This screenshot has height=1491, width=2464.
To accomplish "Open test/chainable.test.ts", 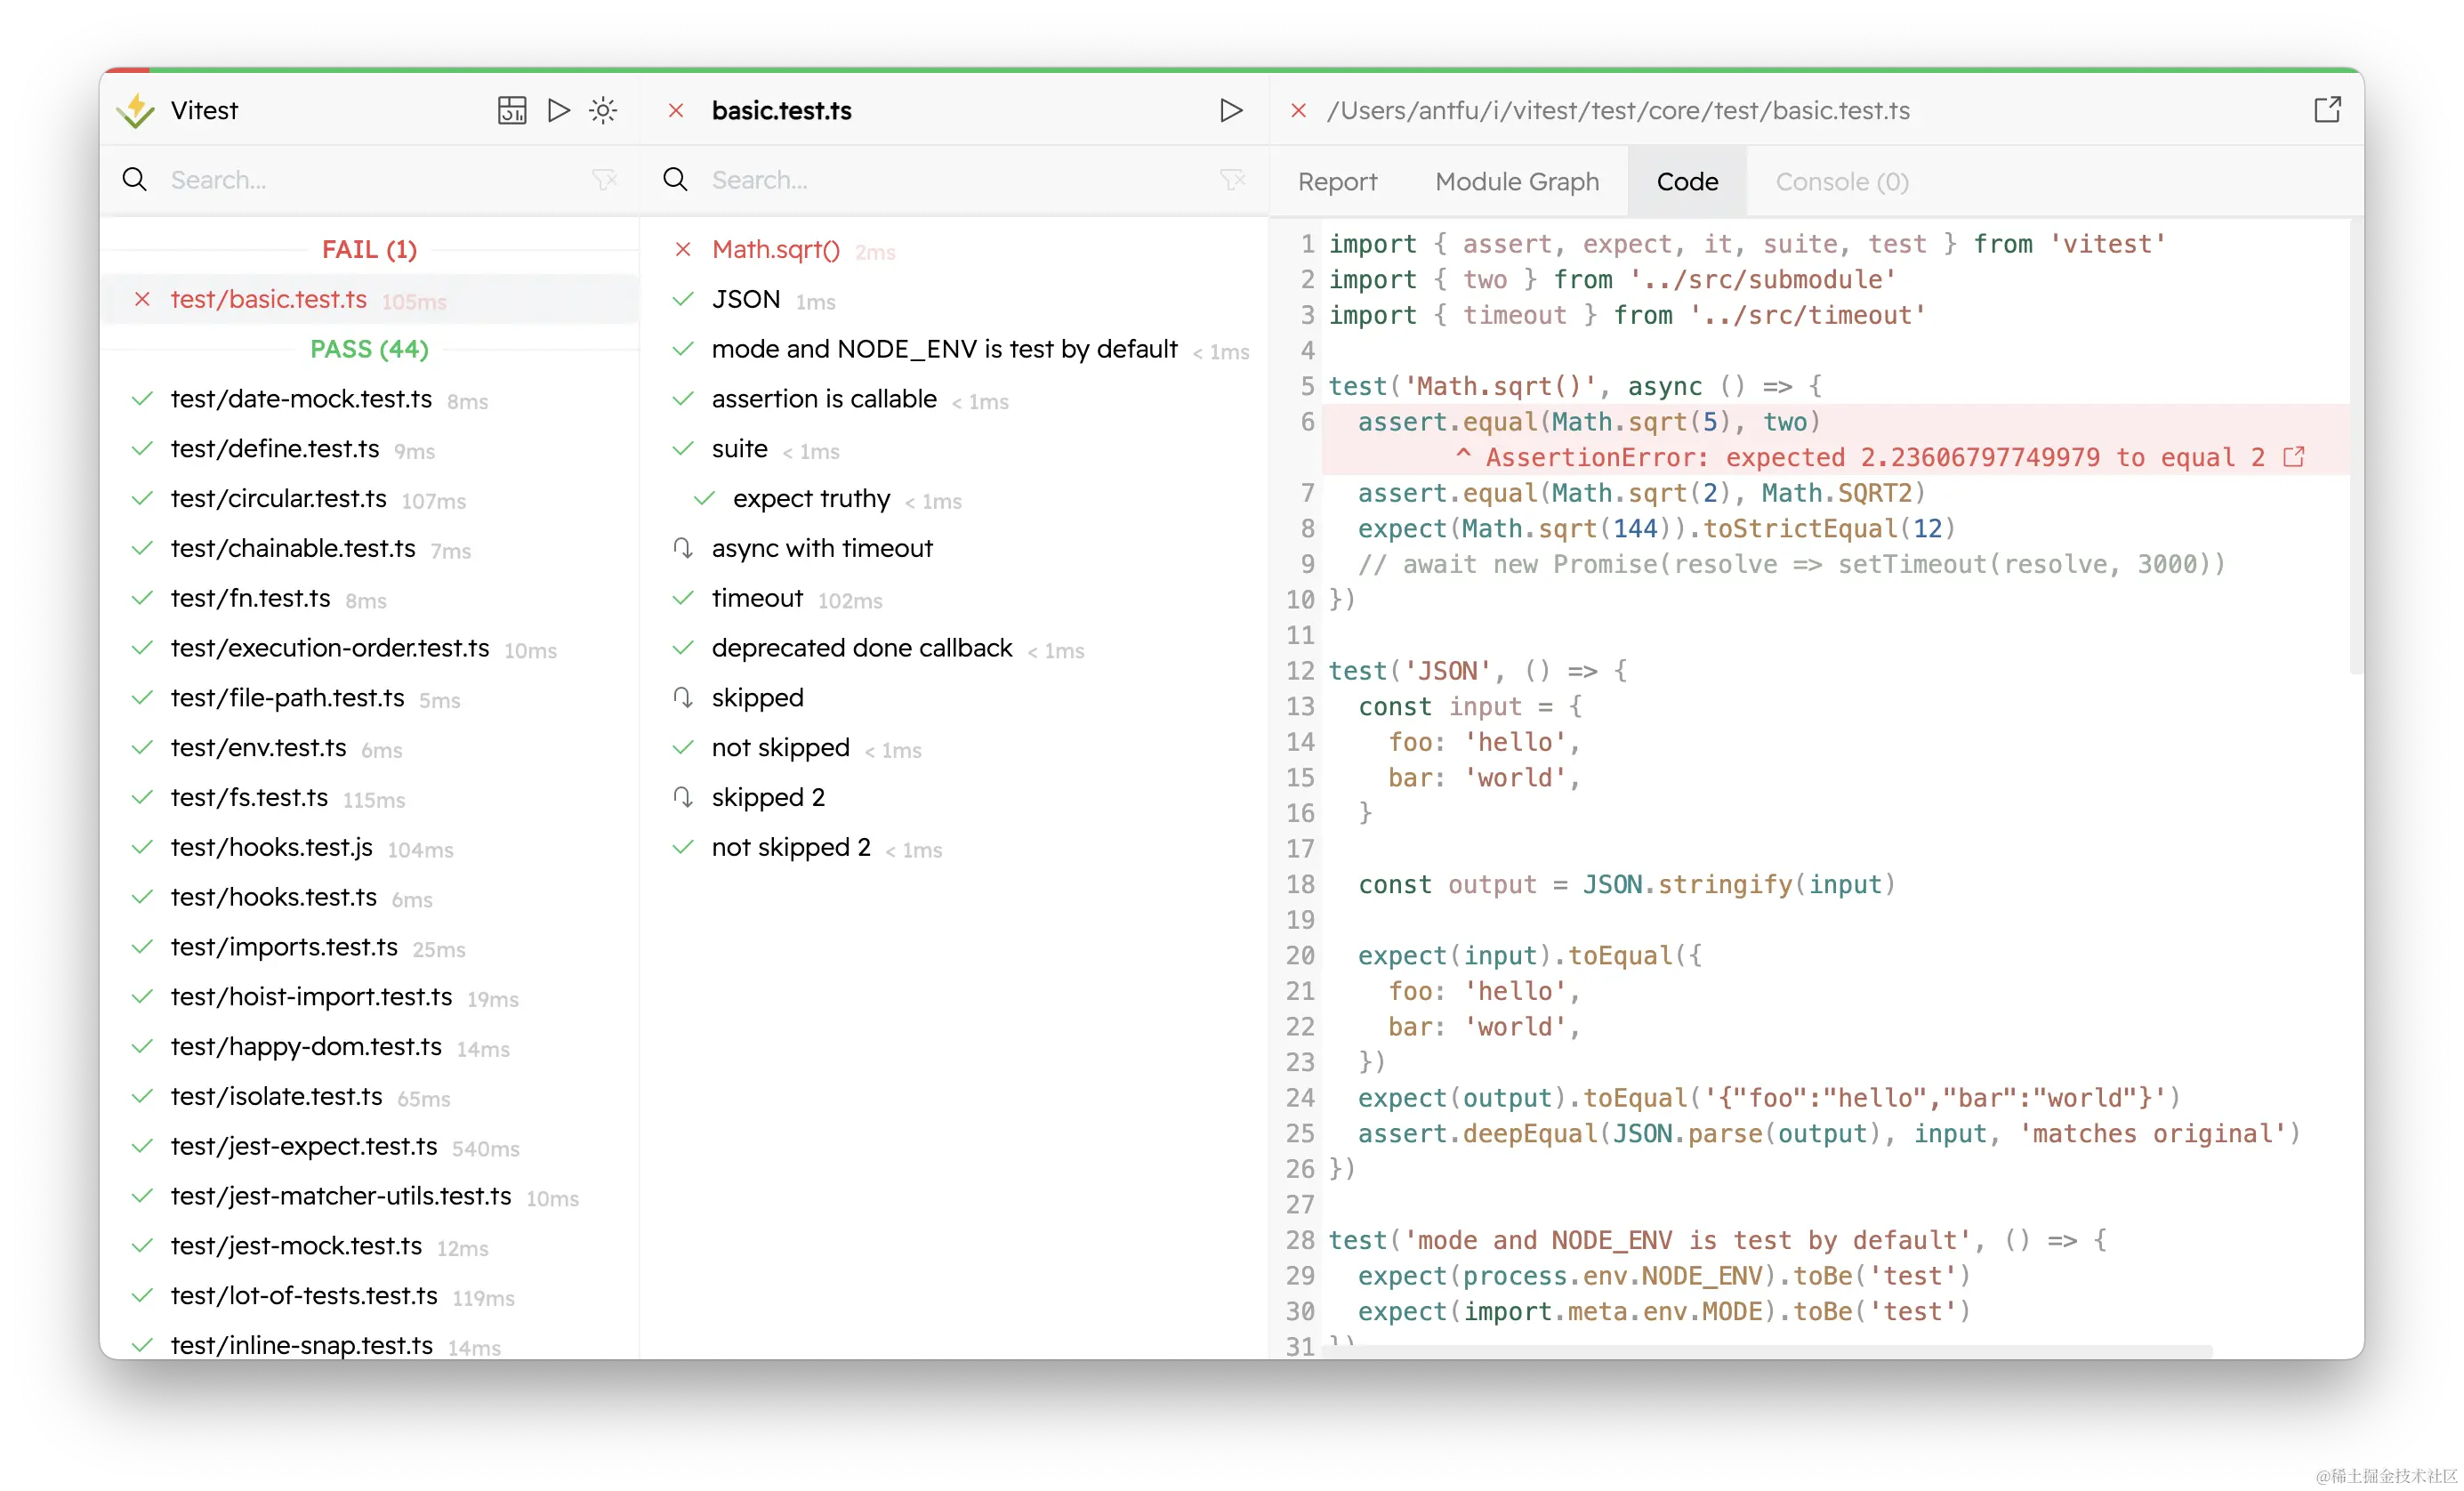I will pos(370,549).
